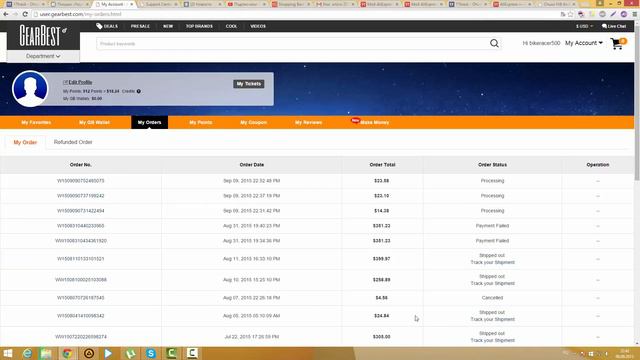Click the GearBest logo
This screenshot has width=640, height=360.
42,36
